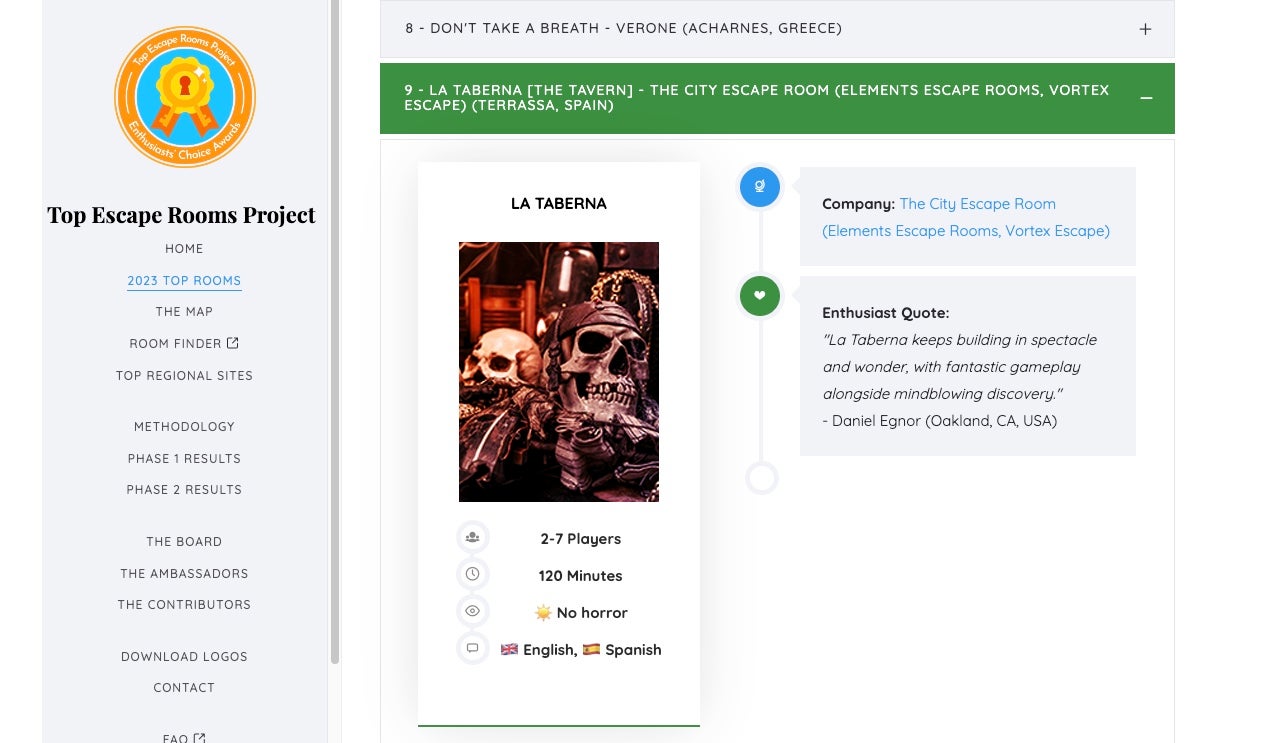
Task: Open Top Regional Sites page
Action: pyautogui.click(x=184, y=376)
